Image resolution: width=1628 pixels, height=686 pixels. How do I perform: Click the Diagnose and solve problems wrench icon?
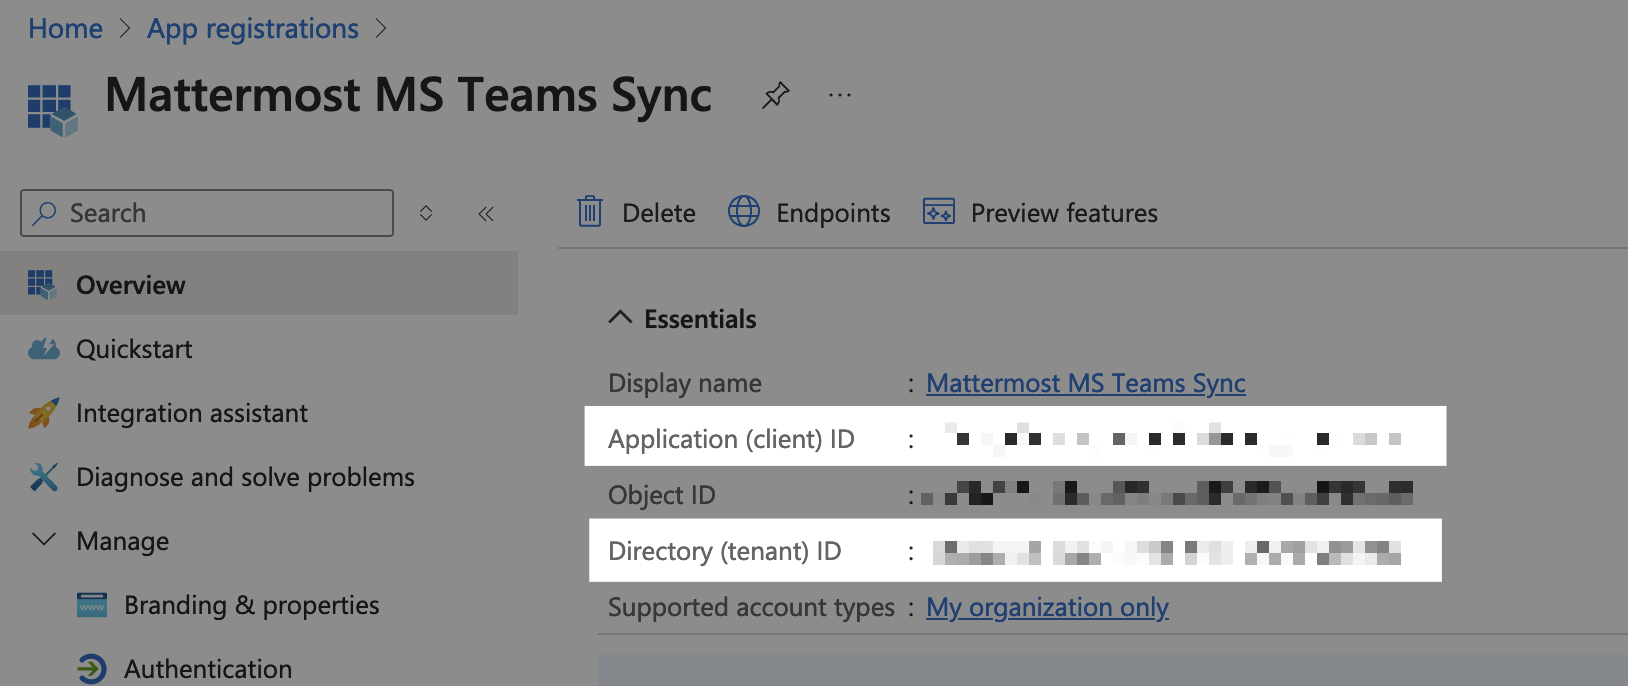[44, 477]
